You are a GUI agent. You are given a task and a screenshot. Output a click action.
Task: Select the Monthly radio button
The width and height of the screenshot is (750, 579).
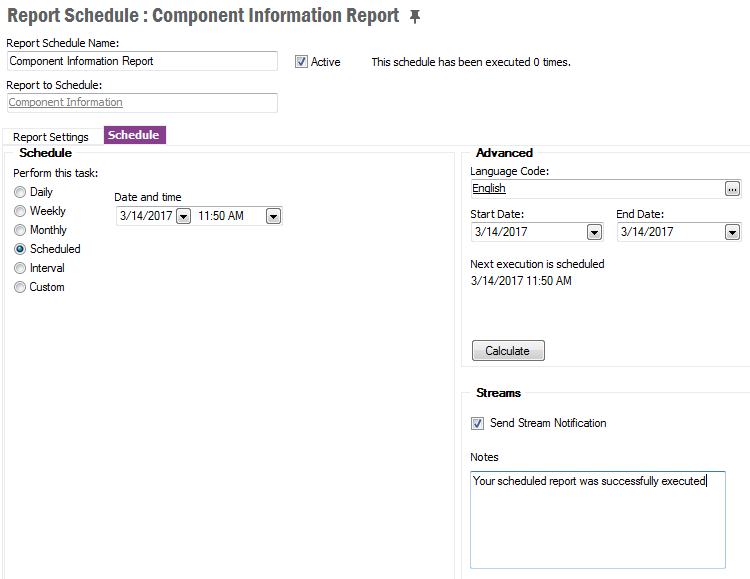click(x=20, y=230)
